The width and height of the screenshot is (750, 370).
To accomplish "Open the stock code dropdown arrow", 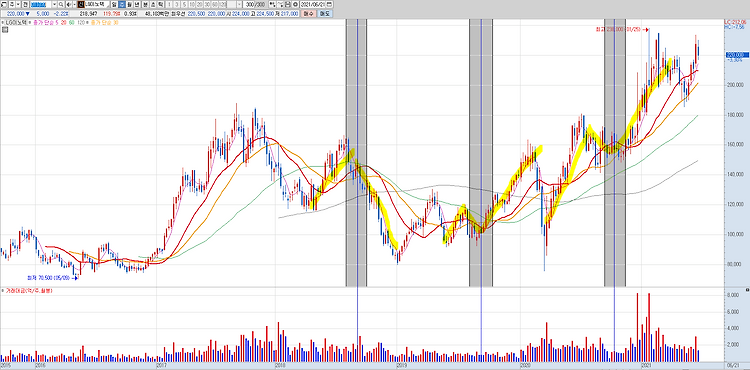I will pos(54,4).
